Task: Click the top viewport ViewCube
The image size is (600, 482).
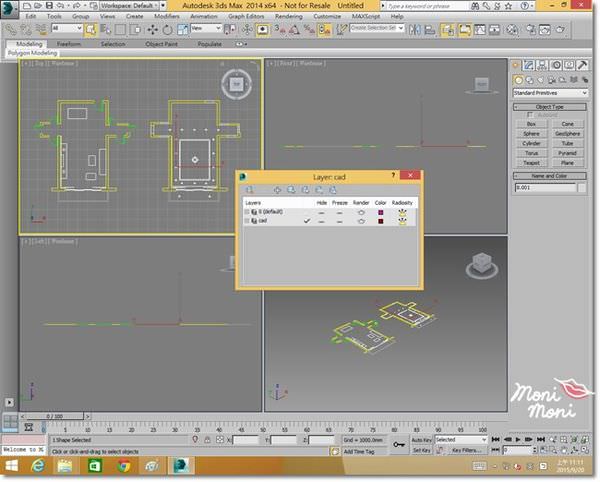Action: tap(236, 83)
